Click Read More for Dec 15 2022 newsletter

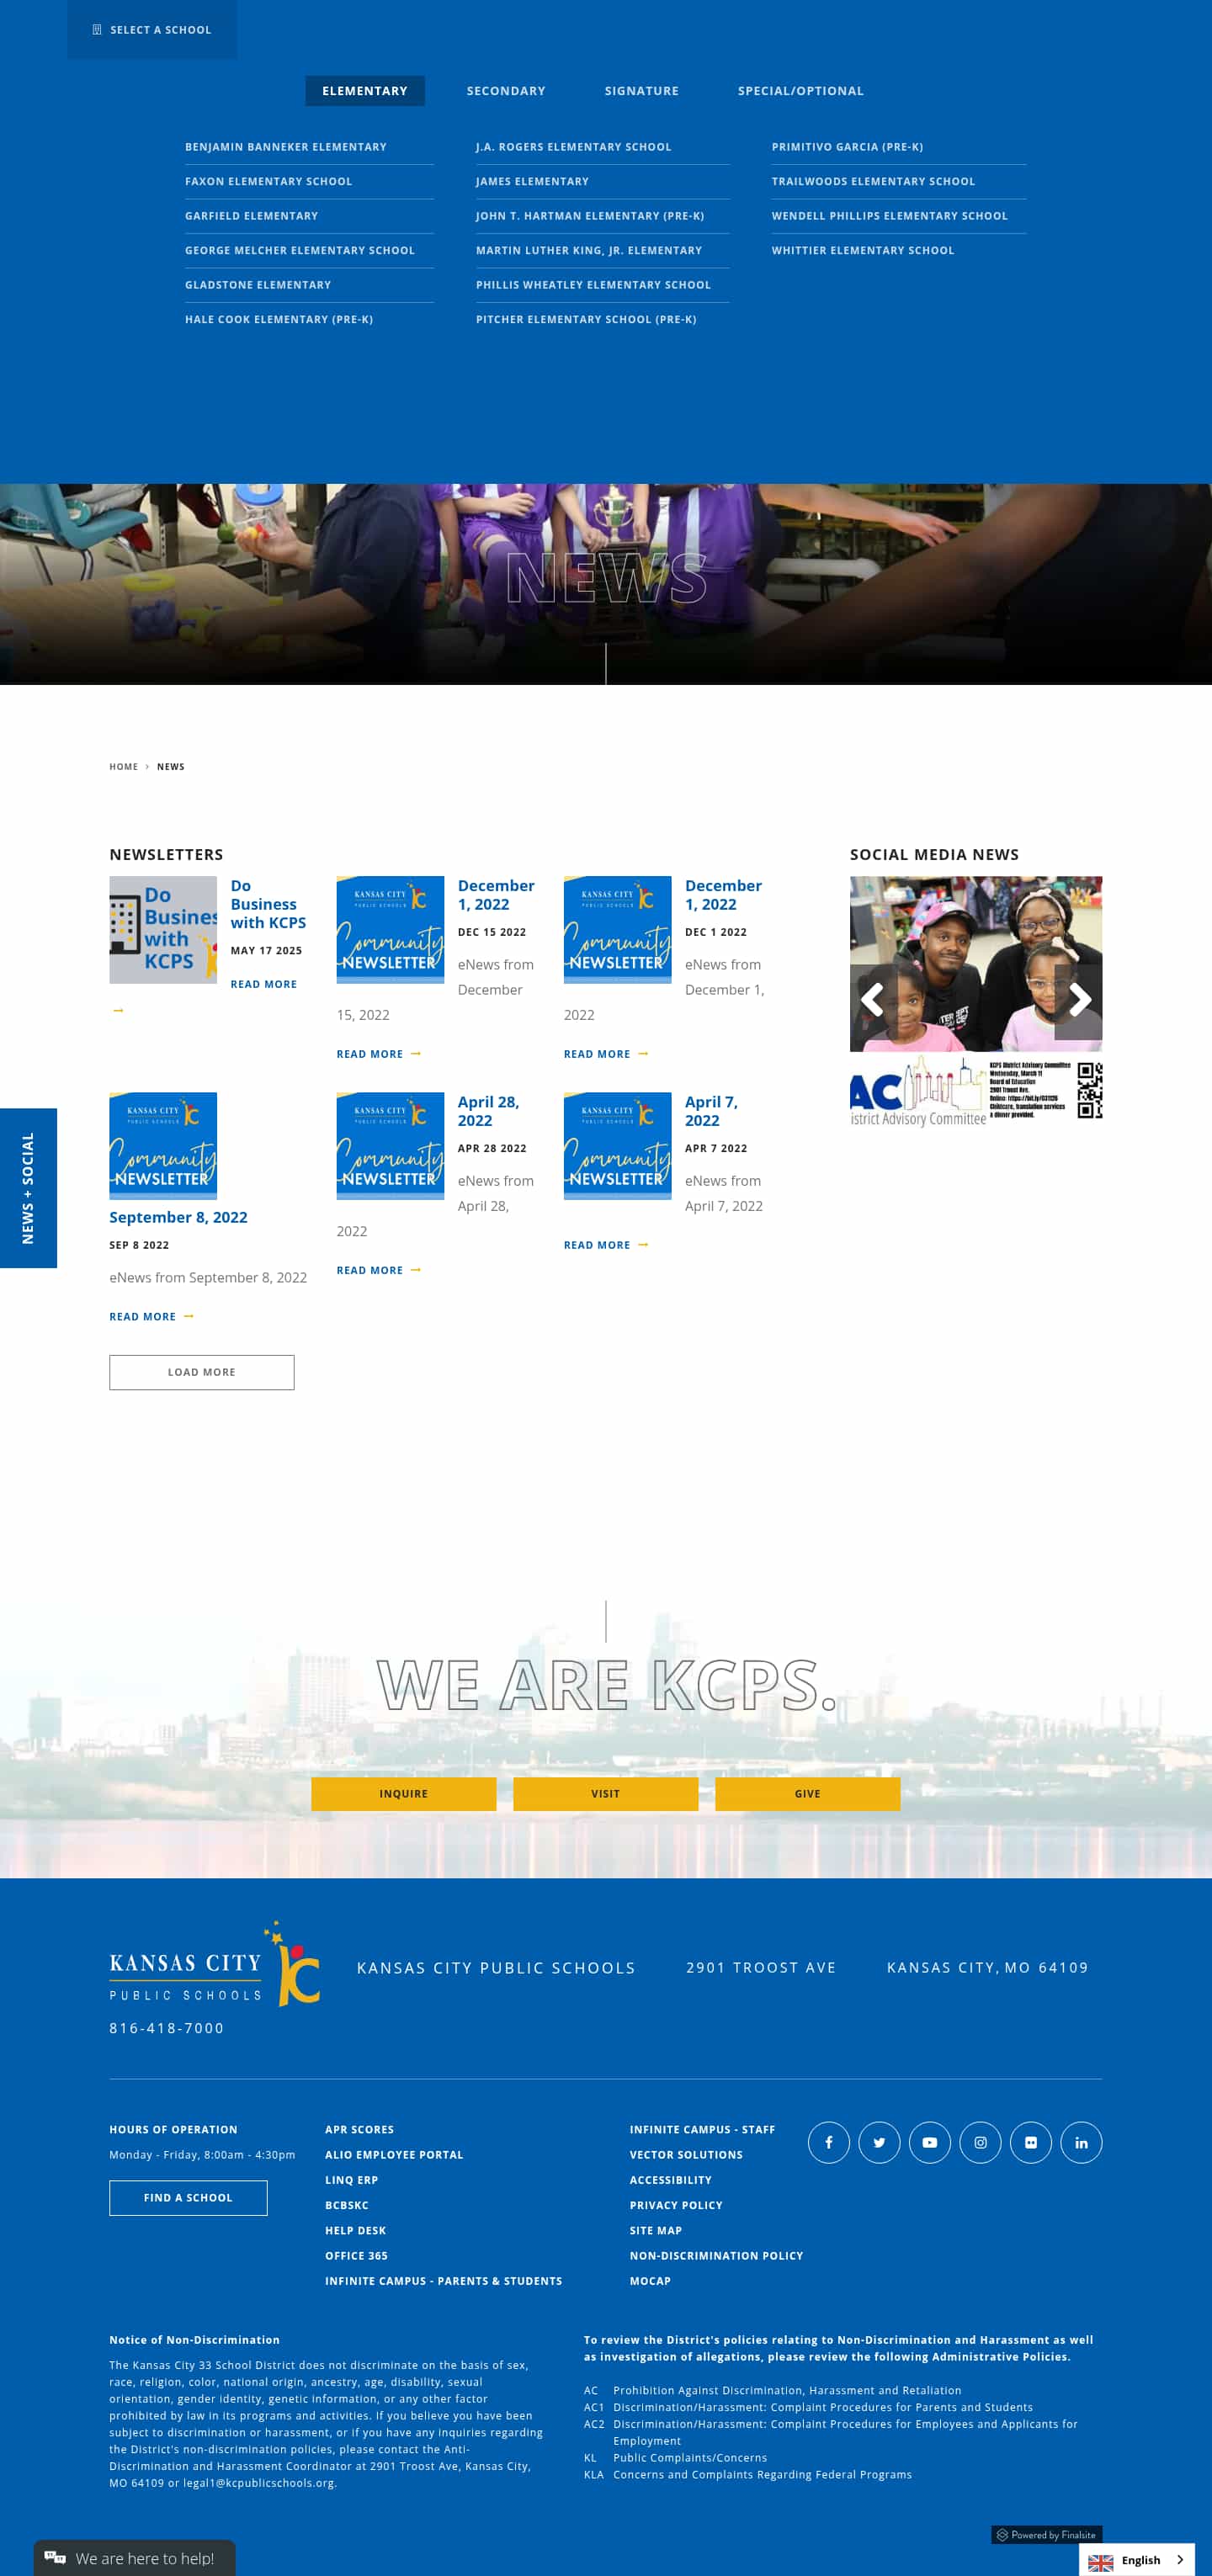click(378, 1054)
